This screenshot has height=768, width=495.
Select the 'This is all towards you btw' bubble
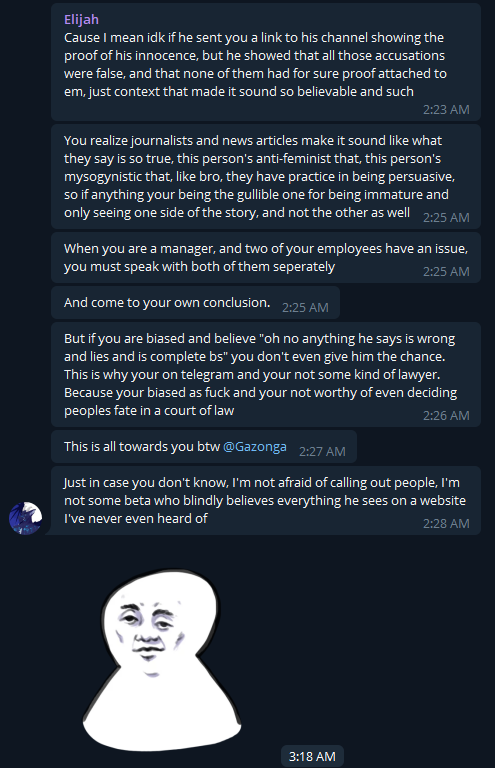pos(204,447)
